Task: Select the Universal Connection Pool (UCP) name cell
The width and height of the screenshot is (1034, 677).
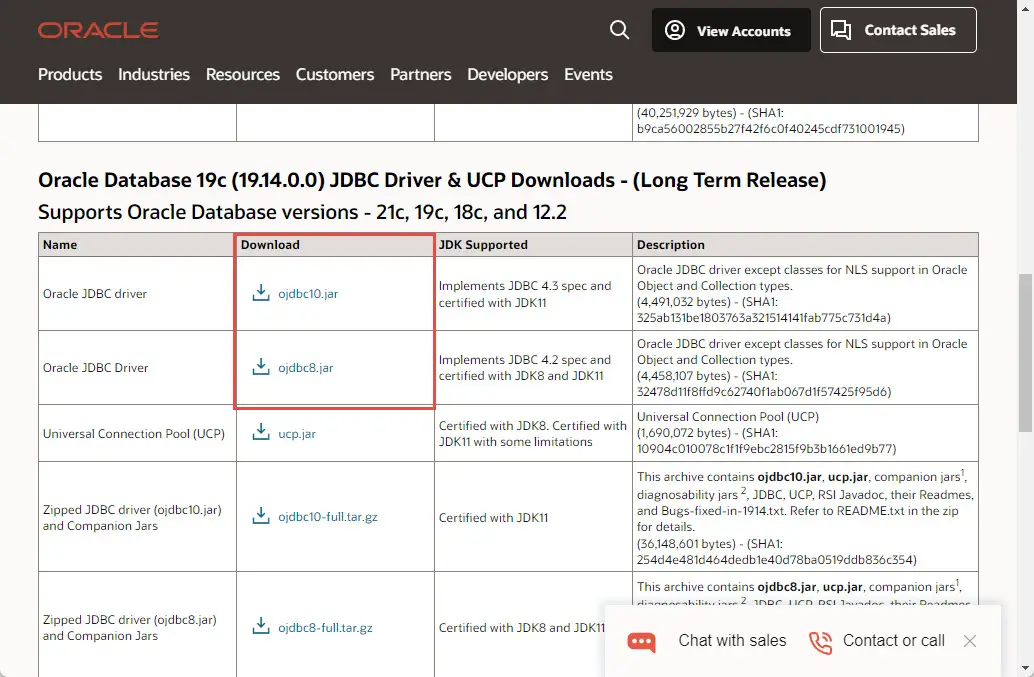Action: [x=137, y=433]
